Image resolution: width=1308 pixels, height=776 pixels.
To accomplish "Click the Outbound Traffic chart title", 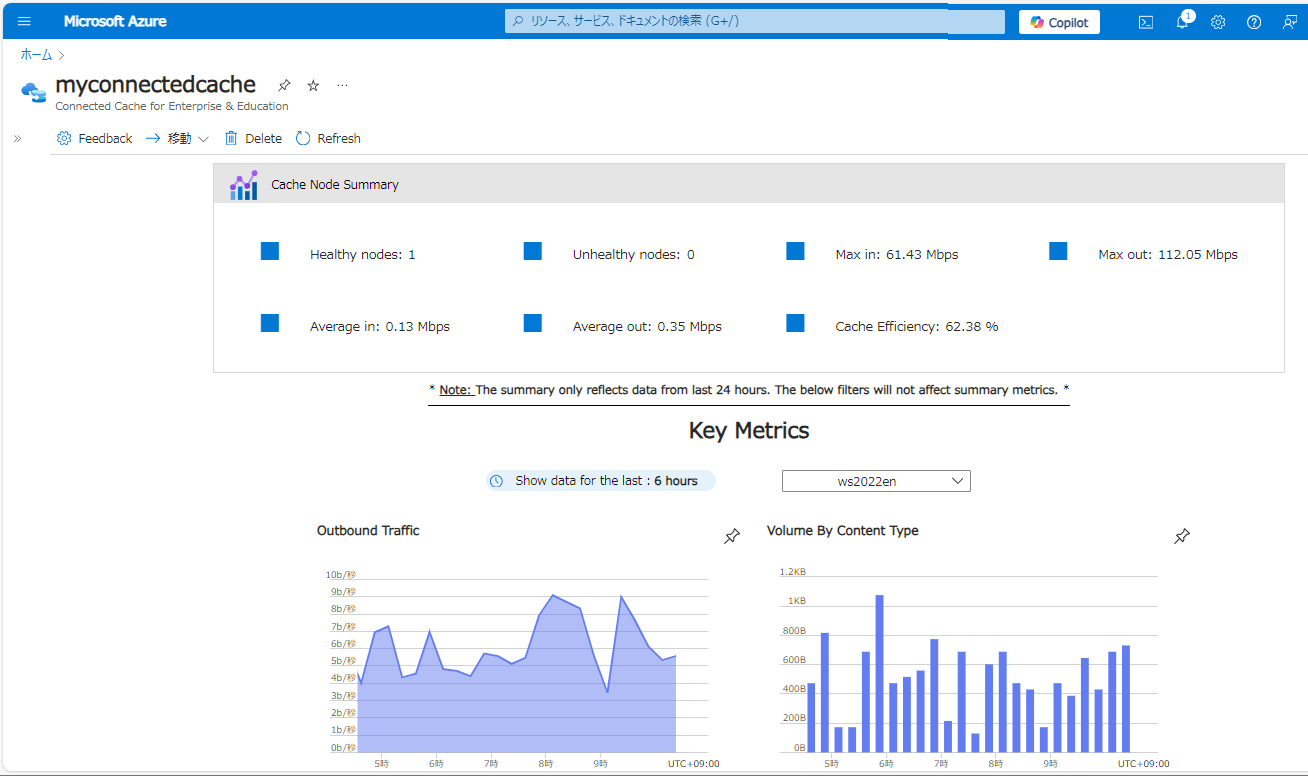I will click(x=368, y=531).
